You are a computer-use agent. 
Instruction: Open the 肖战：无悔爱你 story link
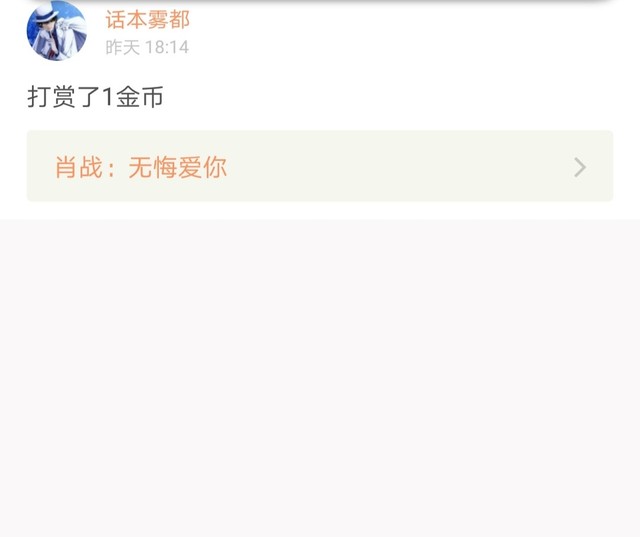tap(320, 166)
